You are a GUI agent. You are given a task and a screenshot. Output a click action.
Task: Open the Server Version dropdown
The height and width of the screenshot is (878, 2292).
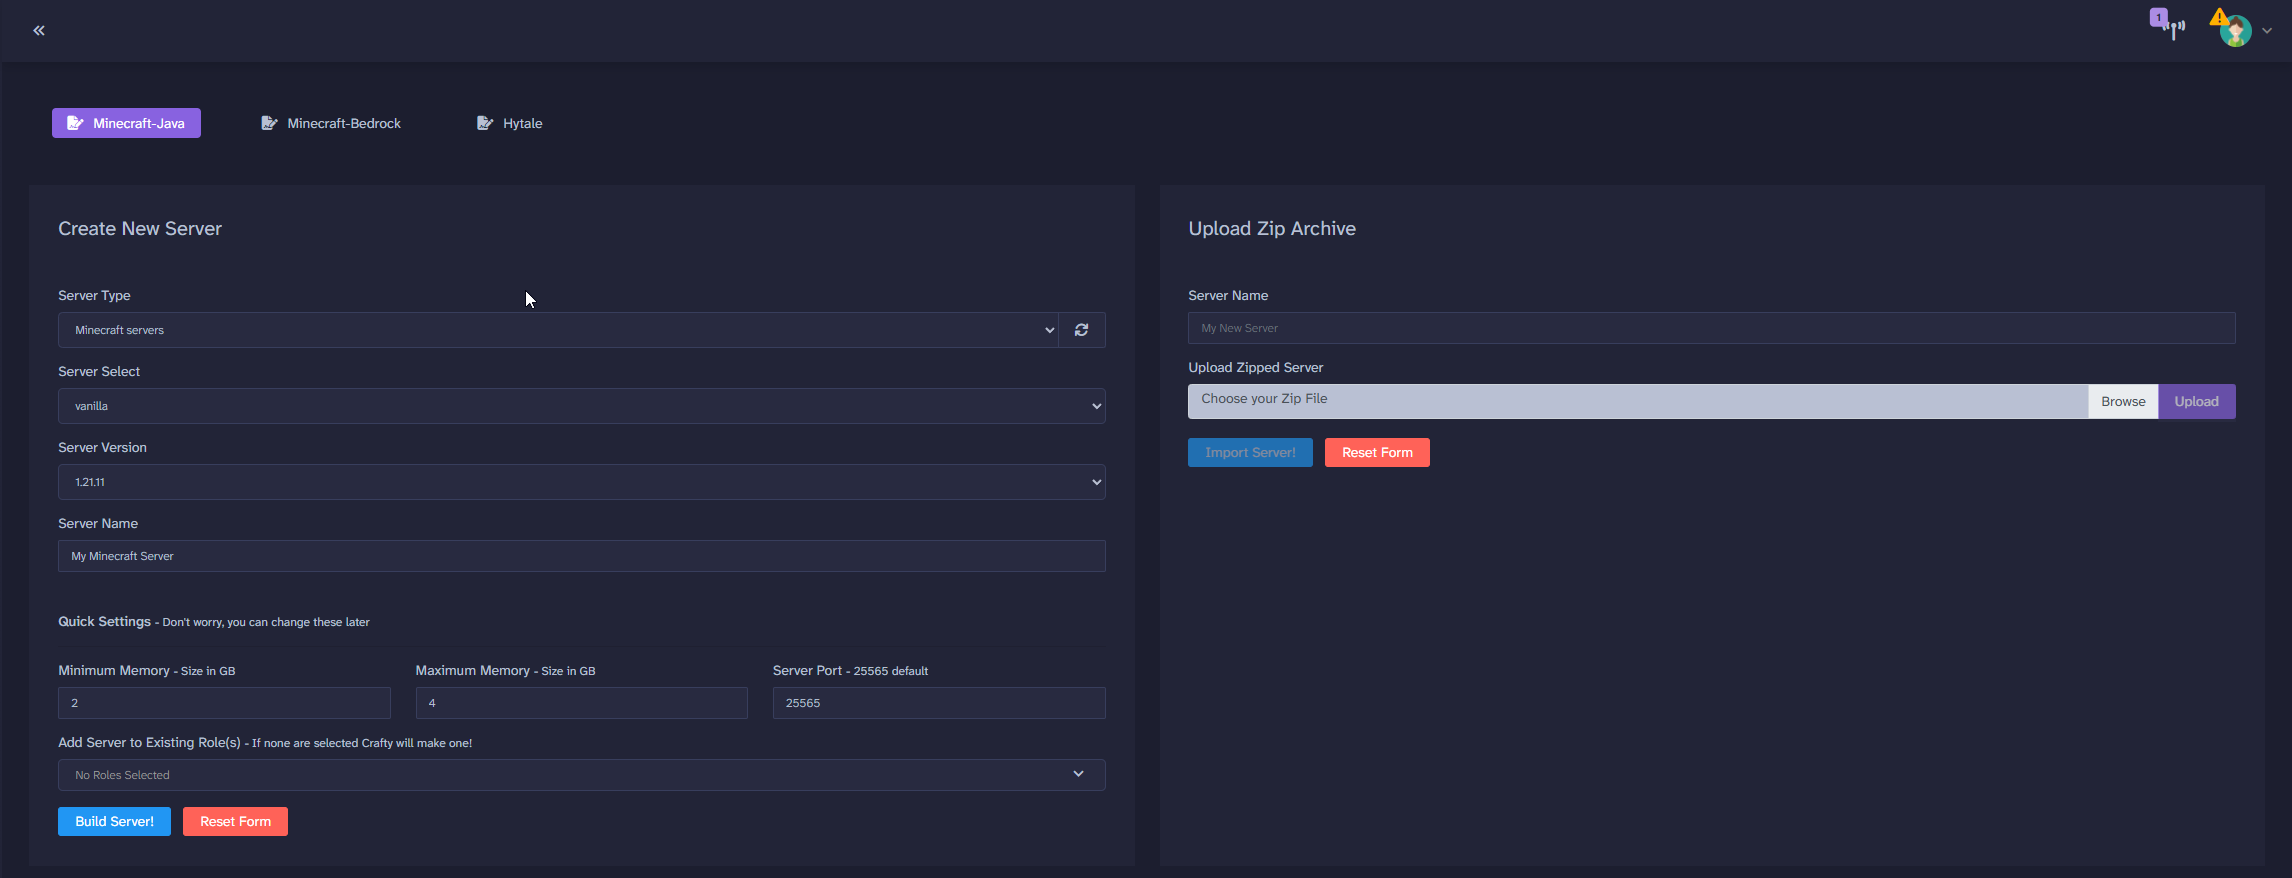tap(581, 482)
